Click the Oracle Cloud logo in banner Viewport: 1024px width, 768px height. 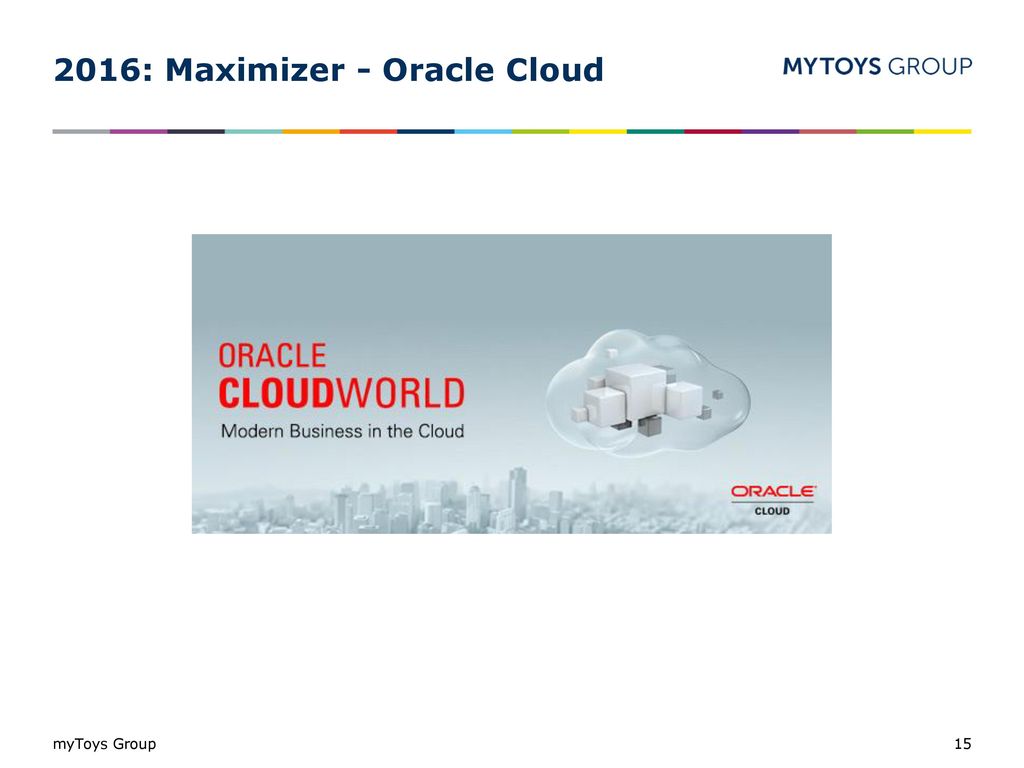[x=773, y=500]
